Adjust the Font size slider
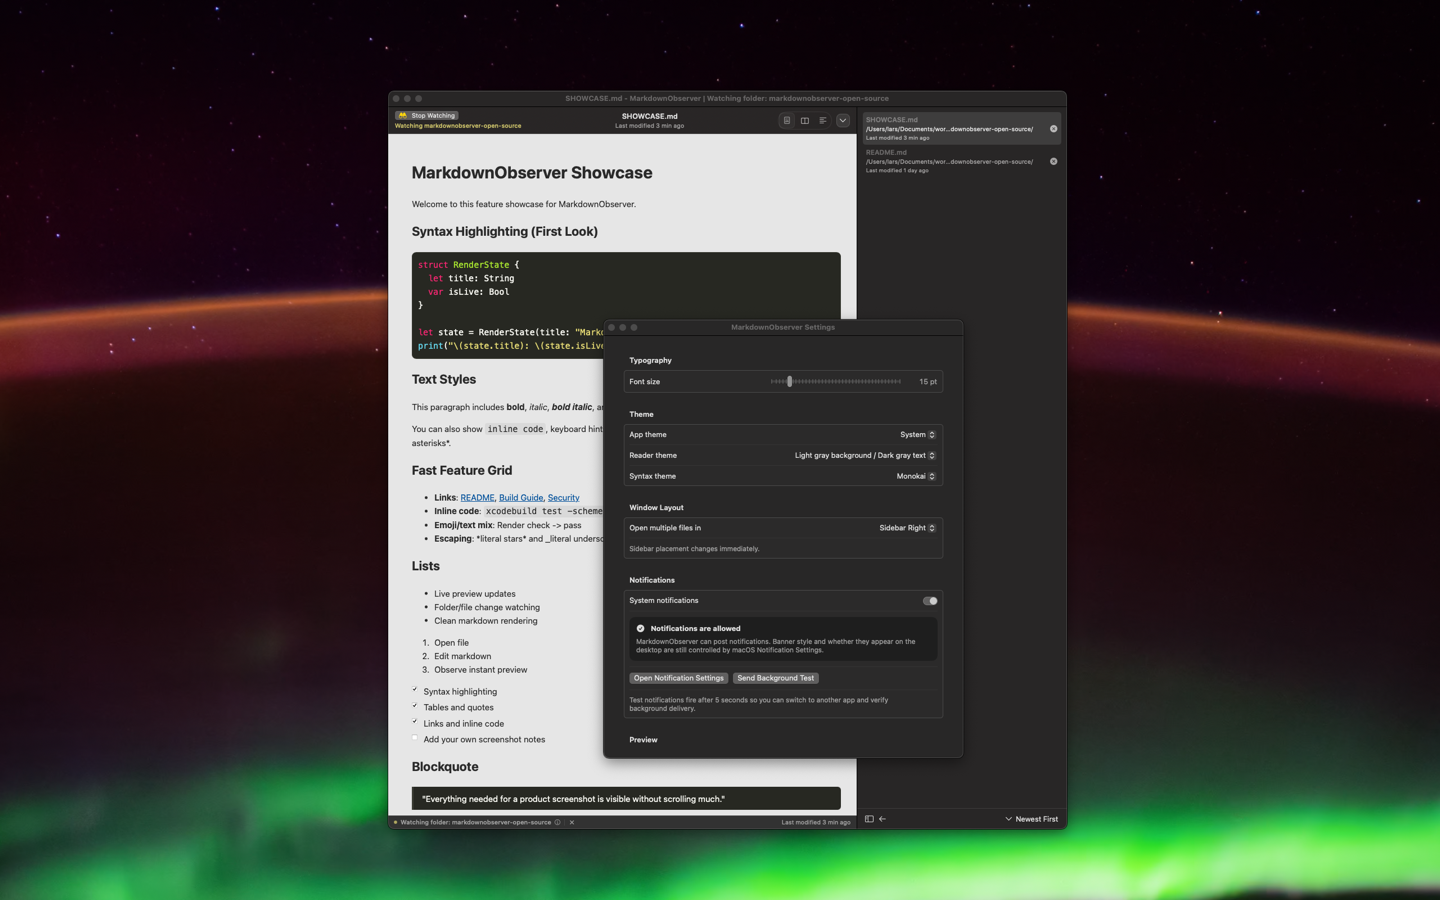Image resolution: width=1440 pixels, height=900 pixels. click(x=789, y=381)
